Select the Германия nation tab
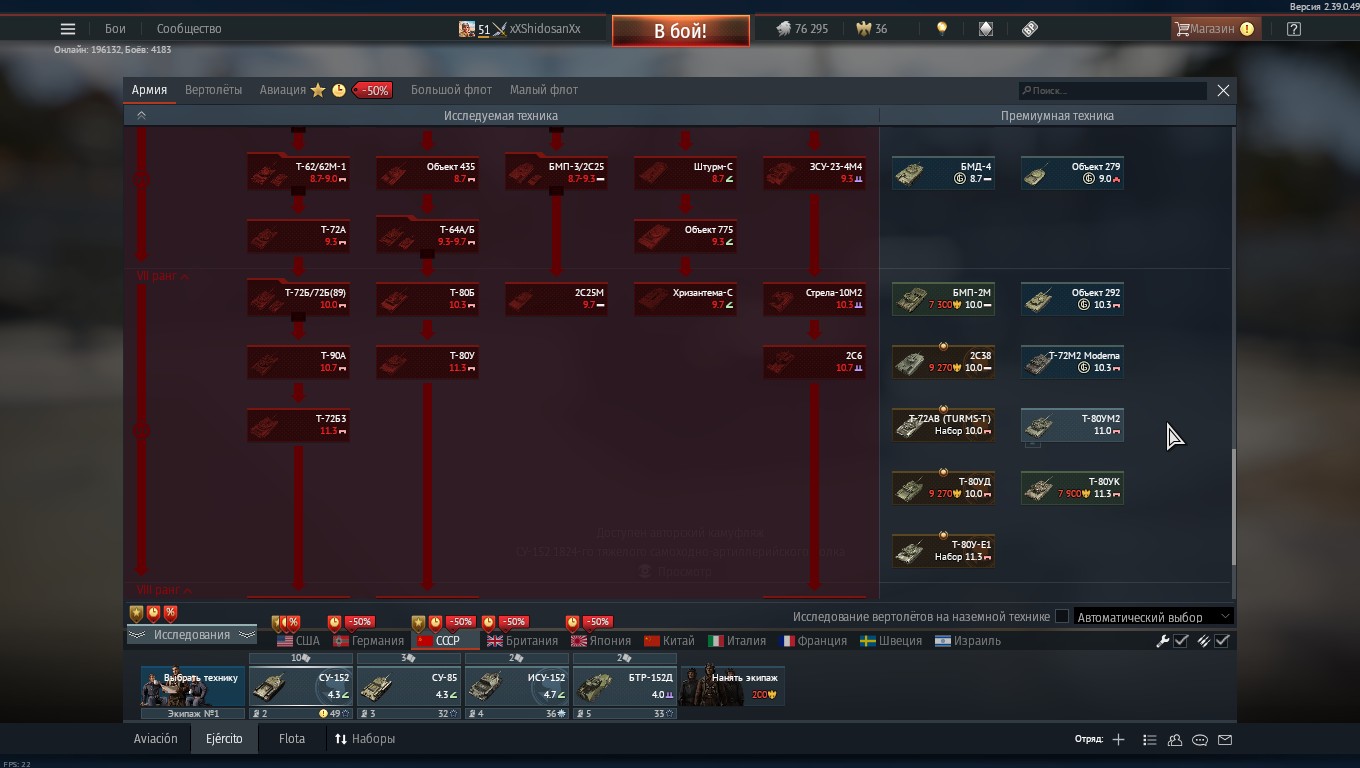 coord(368,641)
